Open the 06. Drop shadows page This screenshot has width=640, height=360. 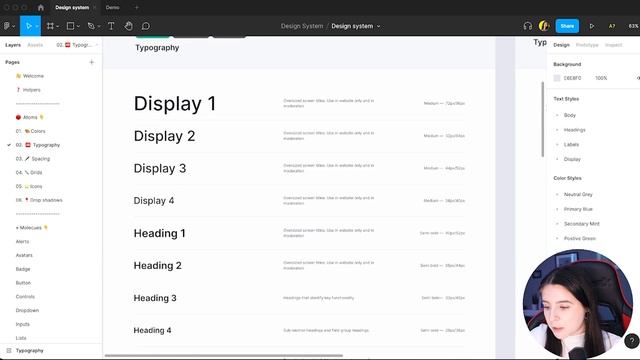(x=39, y=200)
